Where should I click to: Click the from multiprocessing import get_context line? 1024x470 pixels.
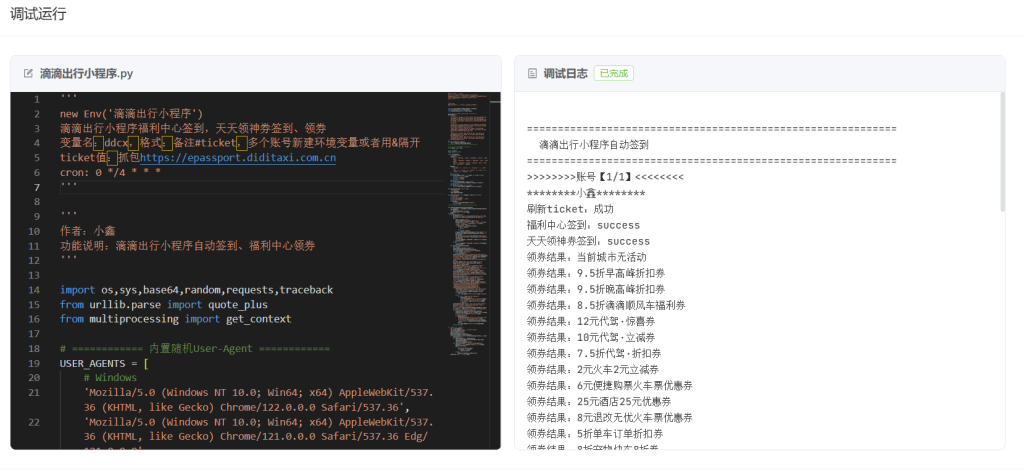coord(175,319)
